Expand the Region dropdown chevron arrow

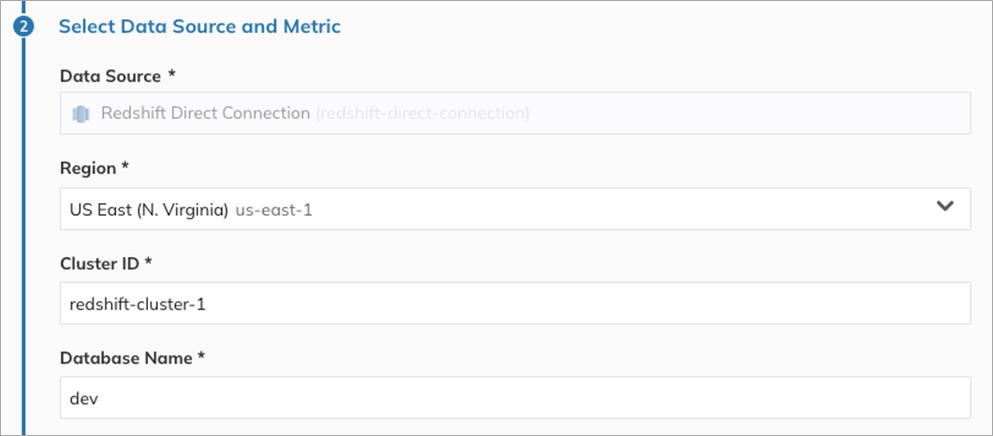pos(945,207)
